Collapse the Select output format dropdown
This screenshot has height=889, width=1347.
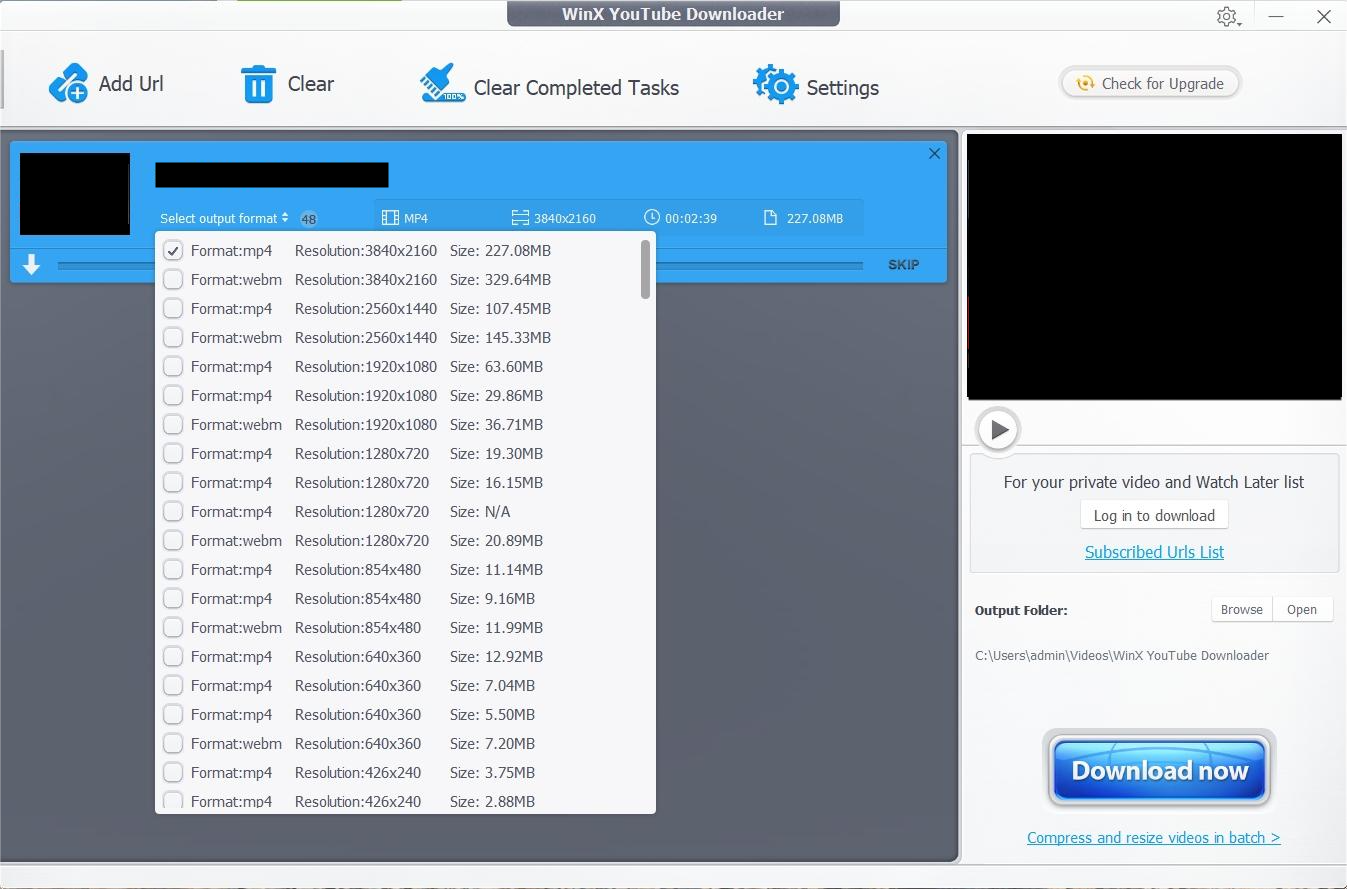(224, 218)
